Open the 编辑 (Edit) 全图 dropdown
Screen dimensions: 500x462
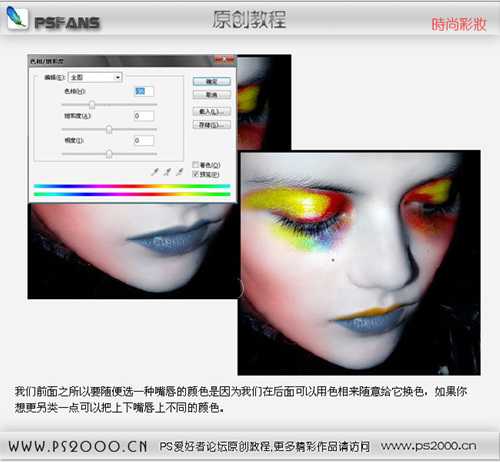pos(95,77)
